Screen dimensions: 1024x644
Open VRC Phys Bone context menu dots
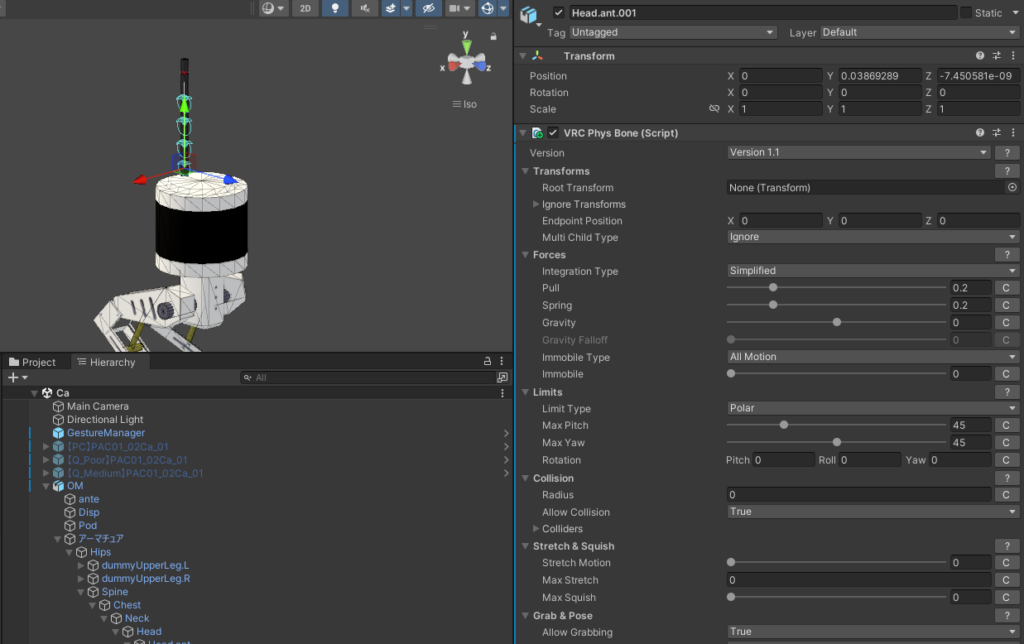pos(1015,132)
